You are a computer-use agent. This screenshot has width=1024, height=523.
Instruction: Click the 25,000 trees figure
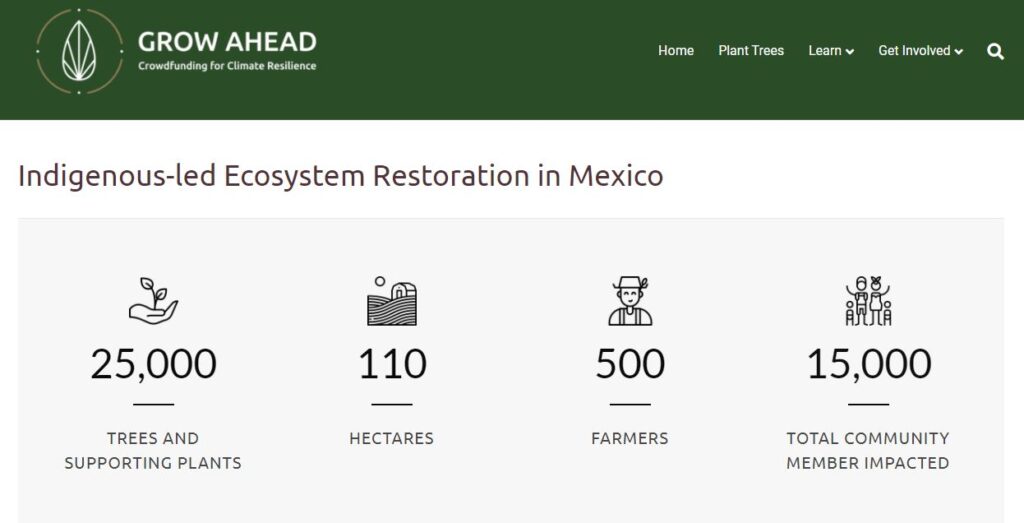[153, 364]
